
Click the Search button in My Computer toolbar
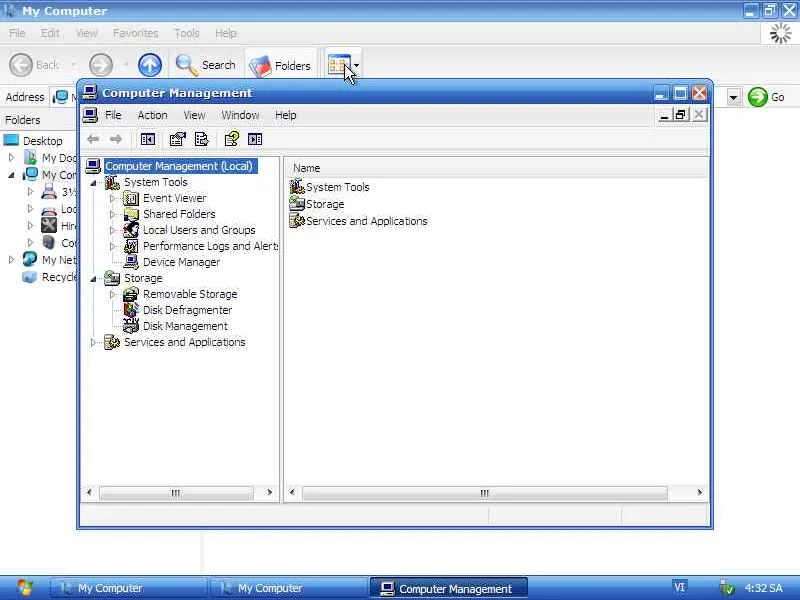[x=206, y=65]
